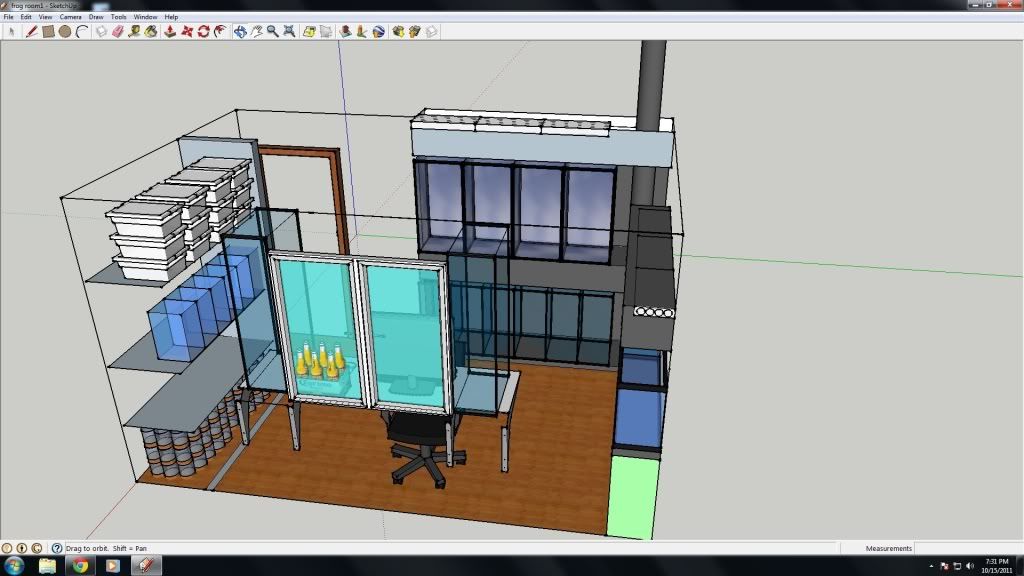
Task: Select the Pan hand tool
Action: coord(256,31)
